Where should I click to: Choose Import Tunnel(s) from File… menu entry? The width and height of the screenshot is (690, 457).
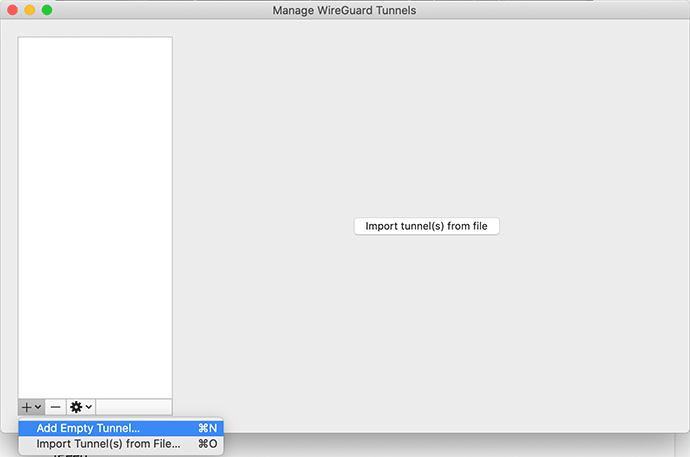(x=121, y=444)
